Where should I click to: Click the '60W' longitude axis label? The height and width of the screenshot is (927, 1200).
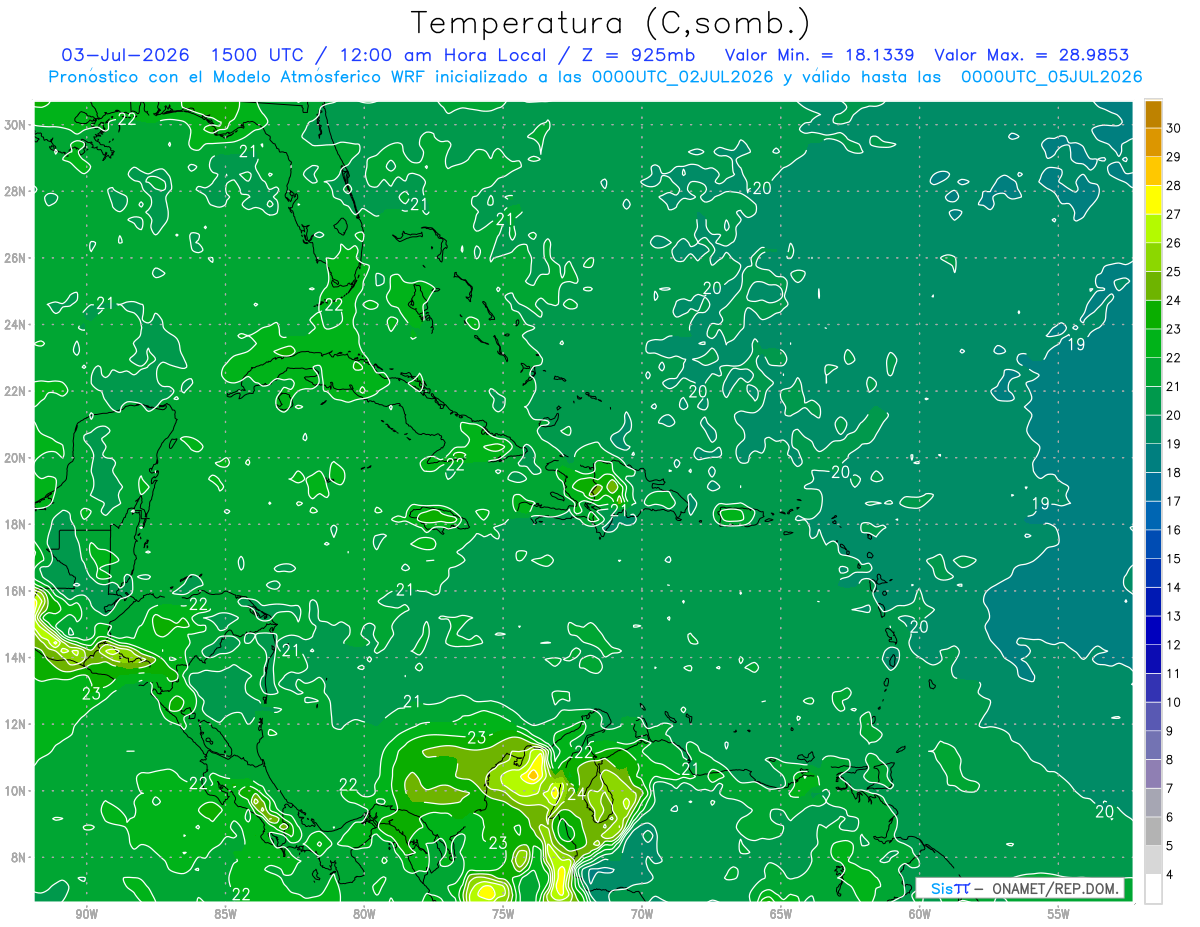[920, 914]
